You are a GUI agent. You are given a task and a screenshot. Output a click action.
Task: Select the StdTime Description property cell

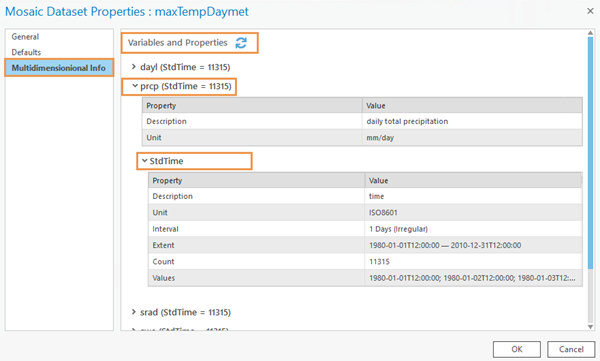click(257, 196)
